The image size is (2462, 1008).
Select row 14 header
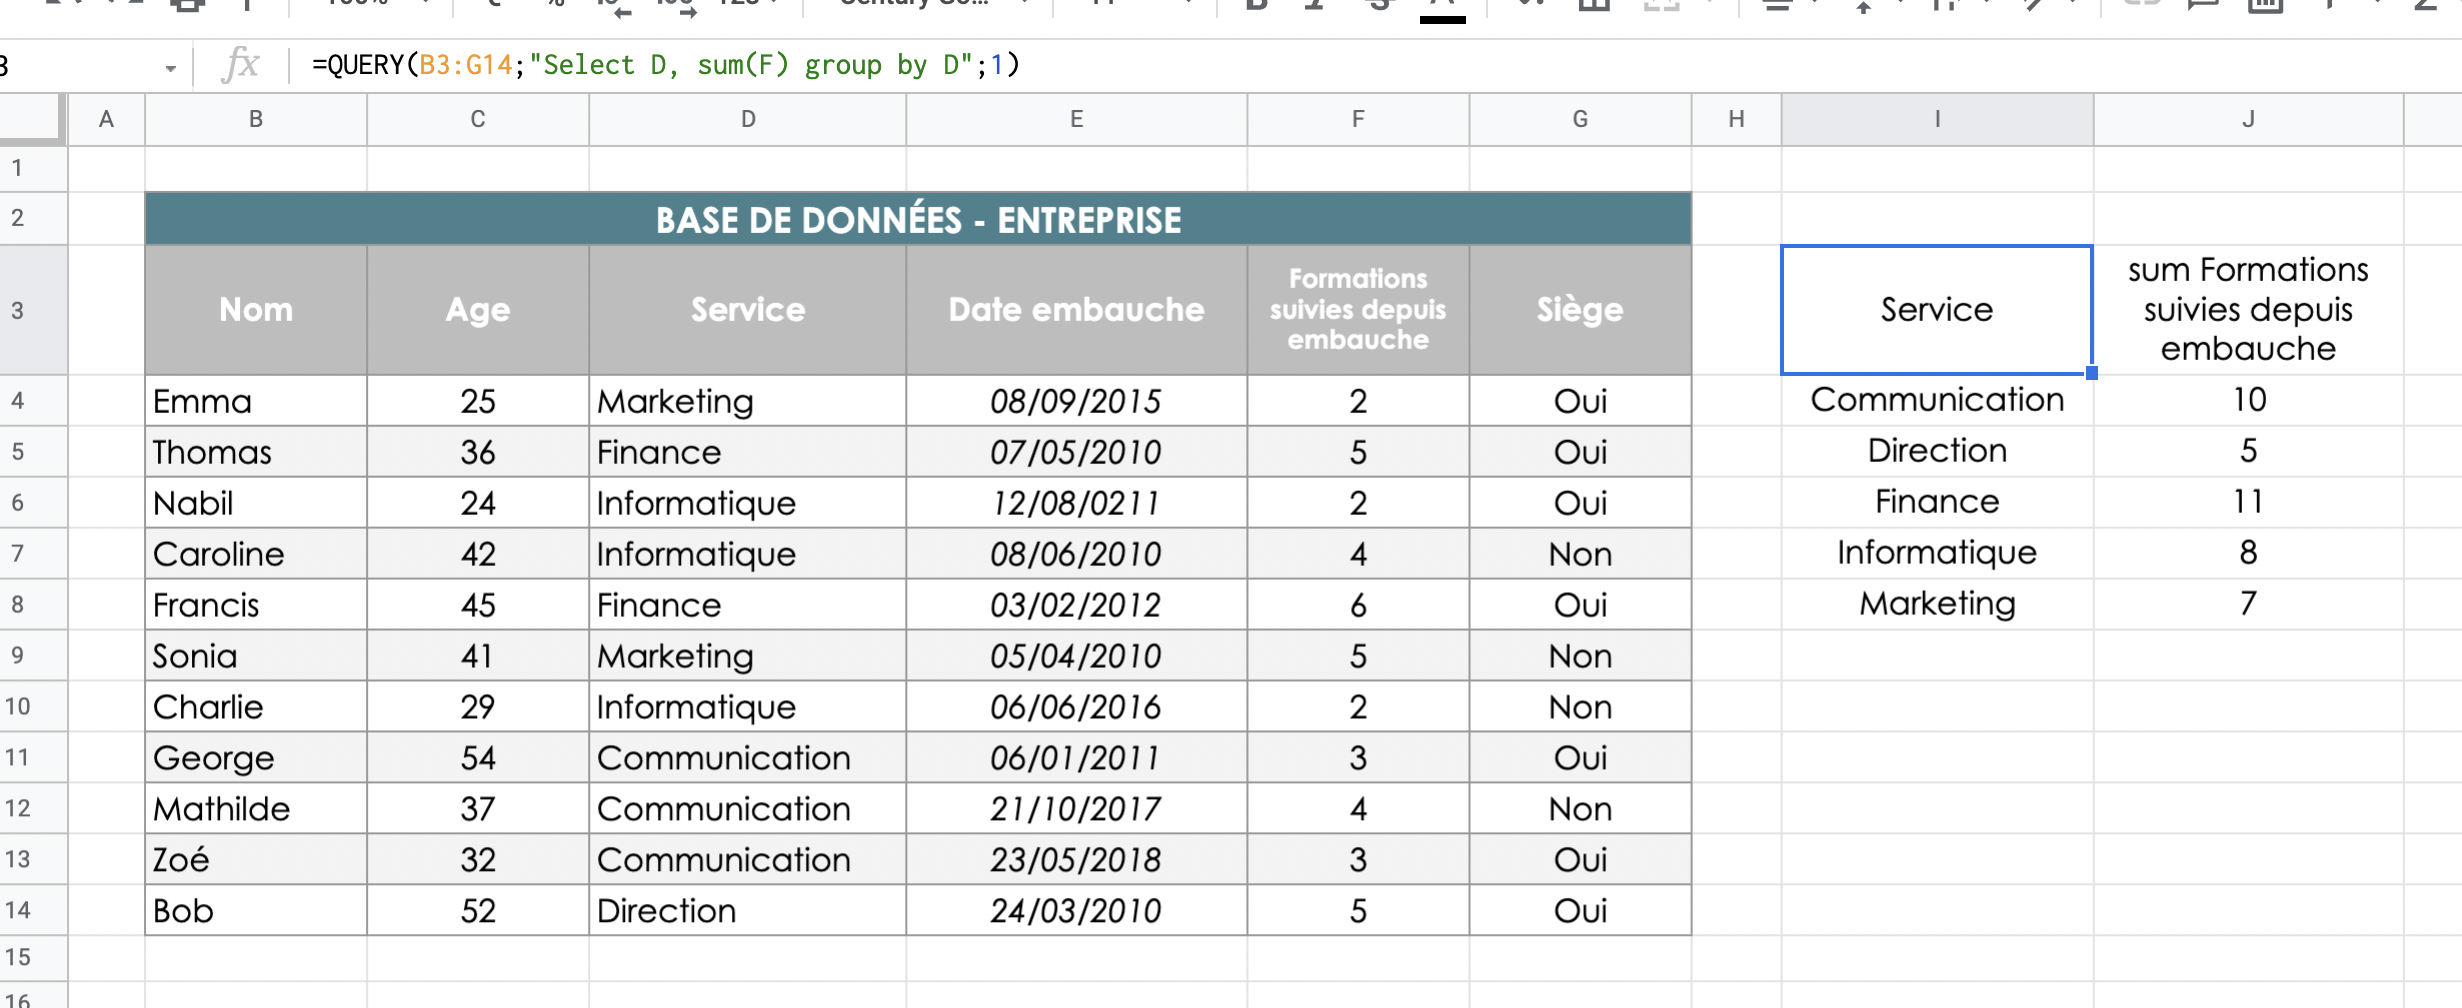[33, 910]
